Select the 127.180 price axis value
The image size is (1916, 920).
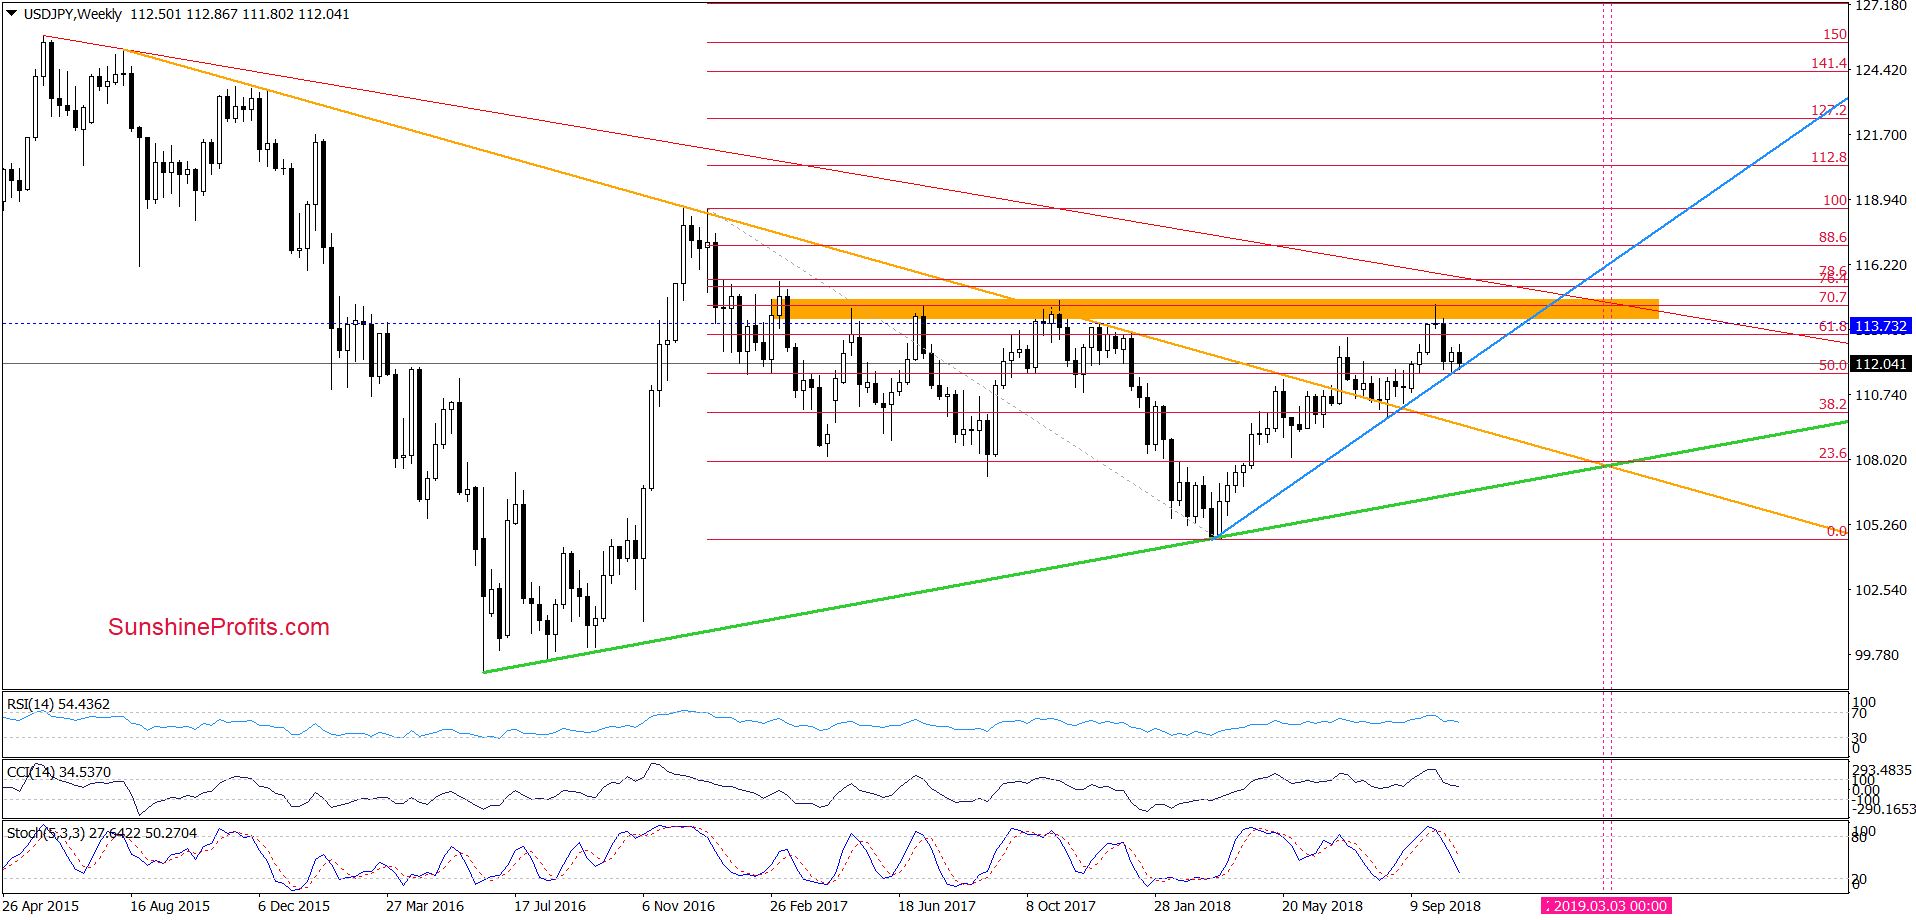[x=1881, y=6]
